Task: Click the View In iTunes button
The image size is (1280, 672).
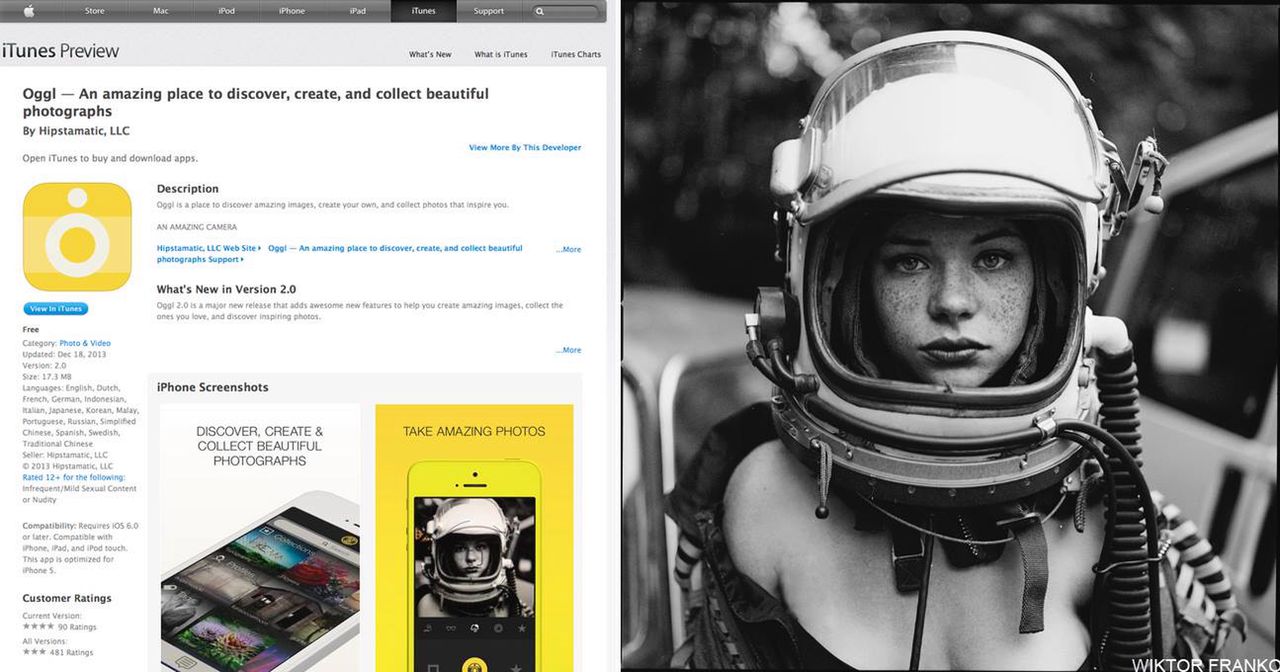Action: [56, 309]
